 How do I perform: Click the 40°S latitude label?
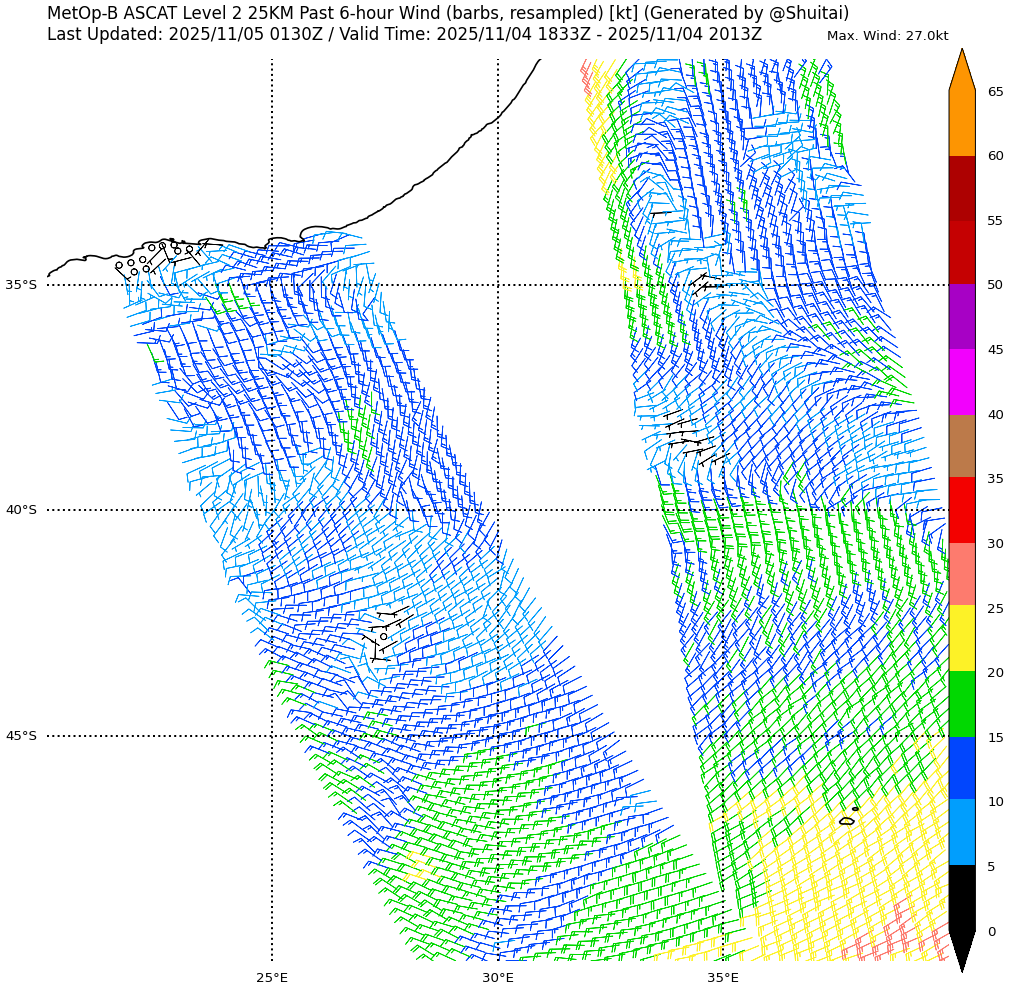21,510
